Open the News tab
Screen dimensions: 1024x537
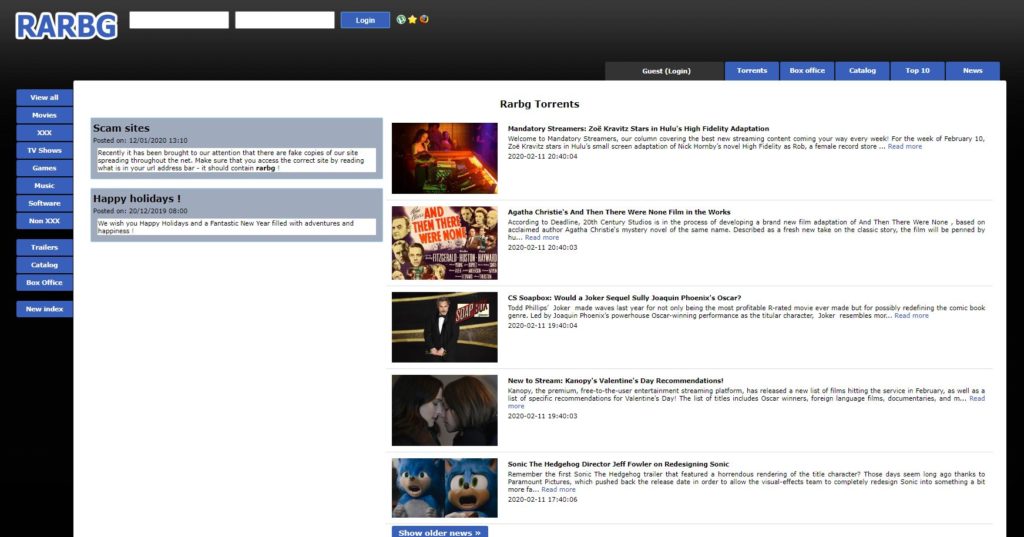(x=972, y=71)
